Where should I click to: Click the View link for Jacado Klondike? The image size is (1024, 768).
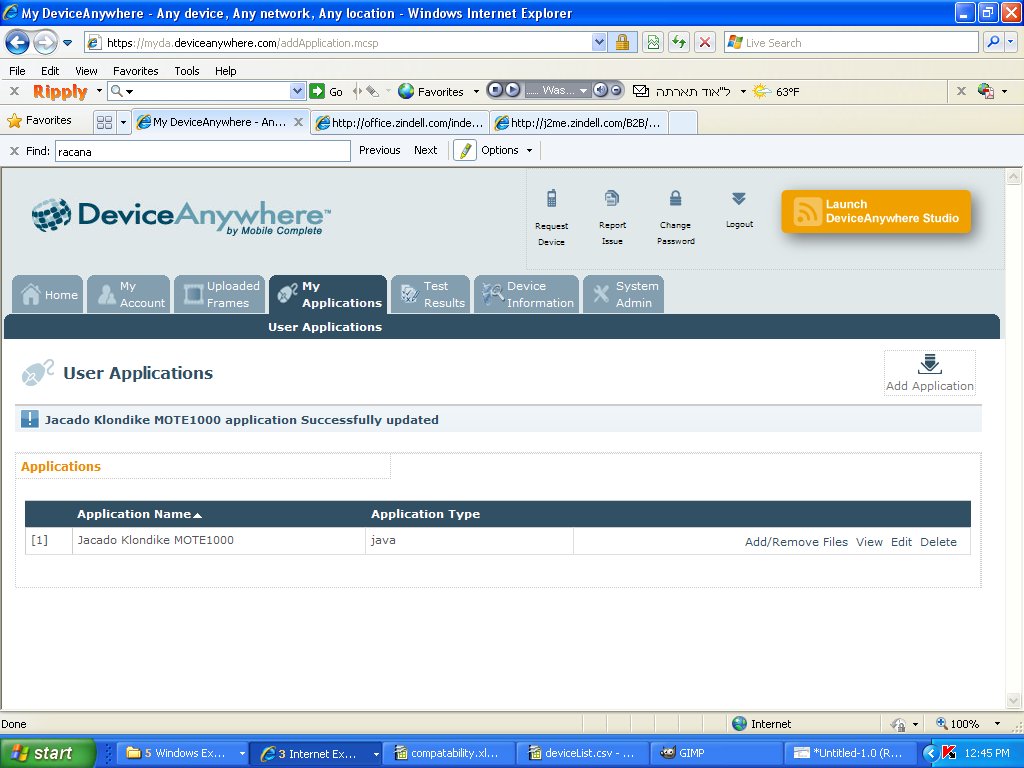[869, 542]
